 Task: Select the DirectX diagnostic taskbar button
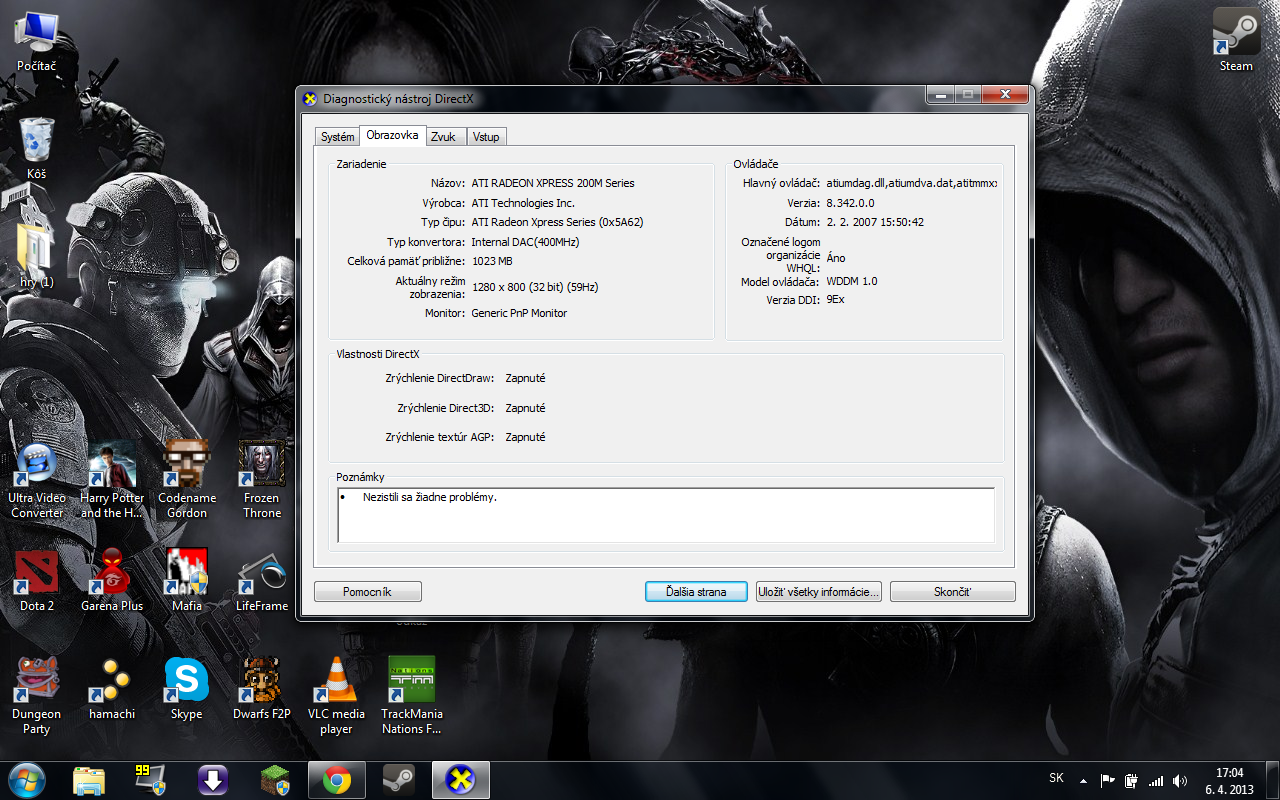(461, 779)
